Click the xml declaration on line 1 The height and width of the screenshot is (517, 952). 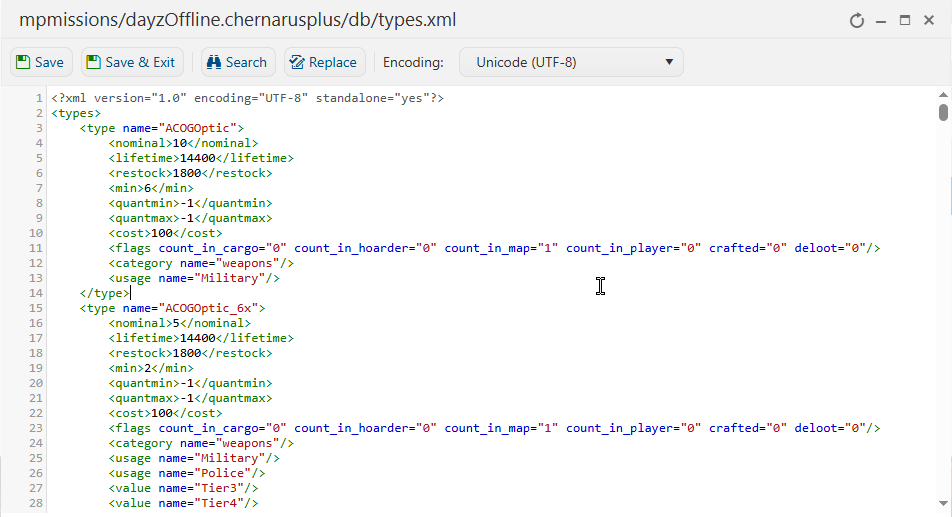click(248, 98)
